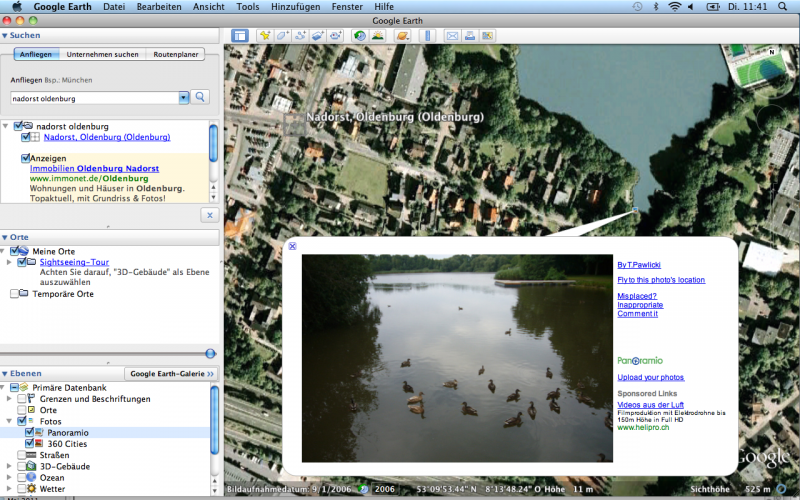The image size is (800, 500).
Task: Open the search history dropdown arrow
Action: tap(183, 98)
